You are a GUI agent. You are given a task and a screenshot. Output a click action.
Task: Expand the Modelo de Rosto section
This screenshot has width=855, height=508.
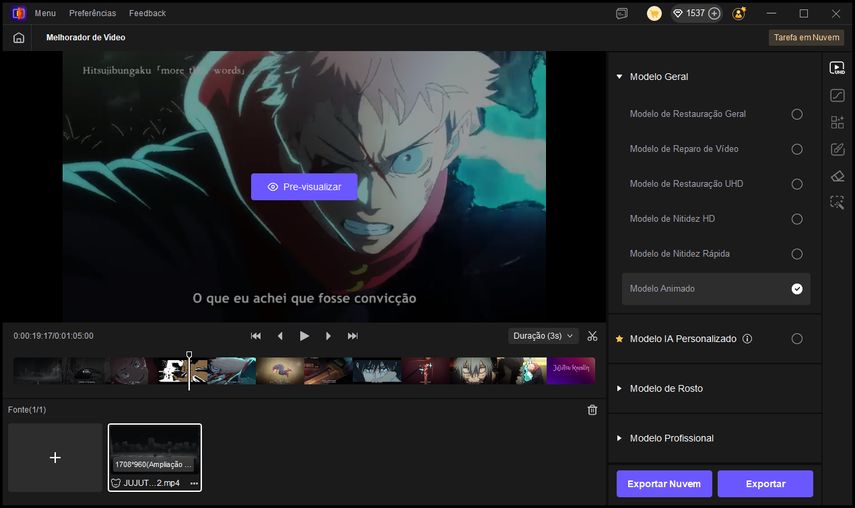pyautogui.click(x=619, y=389)
